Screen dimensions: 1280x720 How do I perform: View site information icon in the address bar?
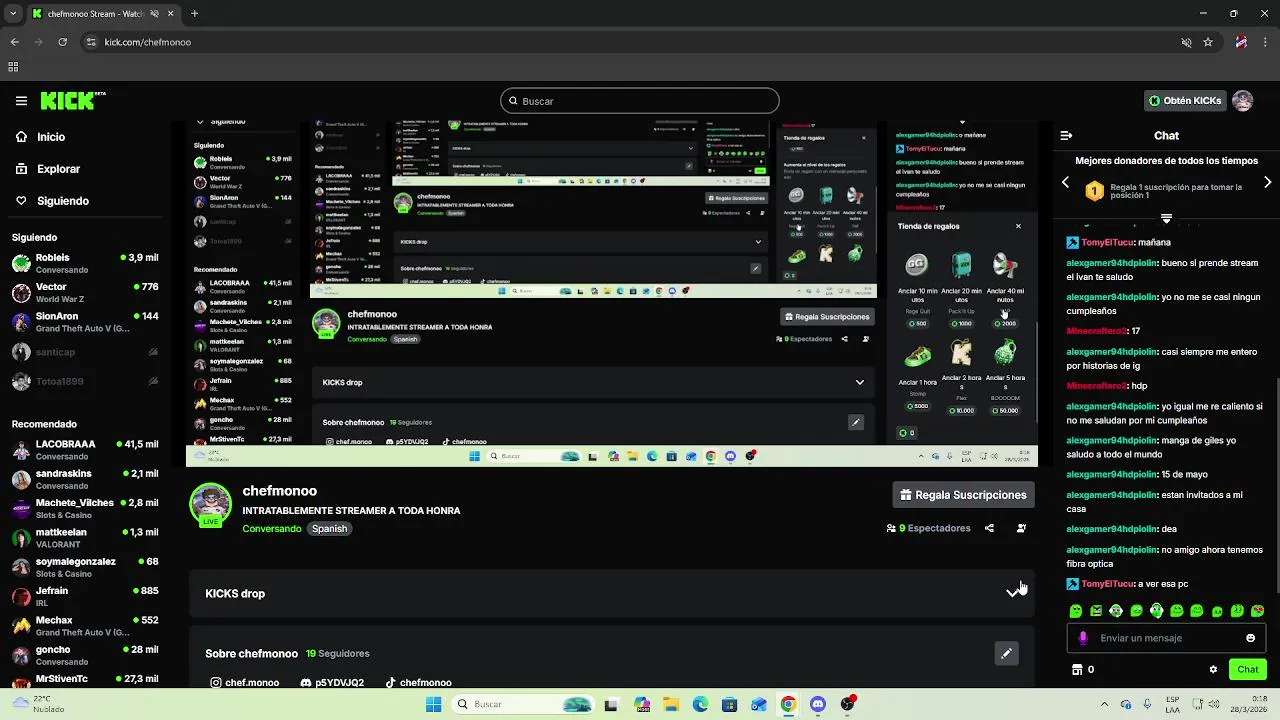91,42
